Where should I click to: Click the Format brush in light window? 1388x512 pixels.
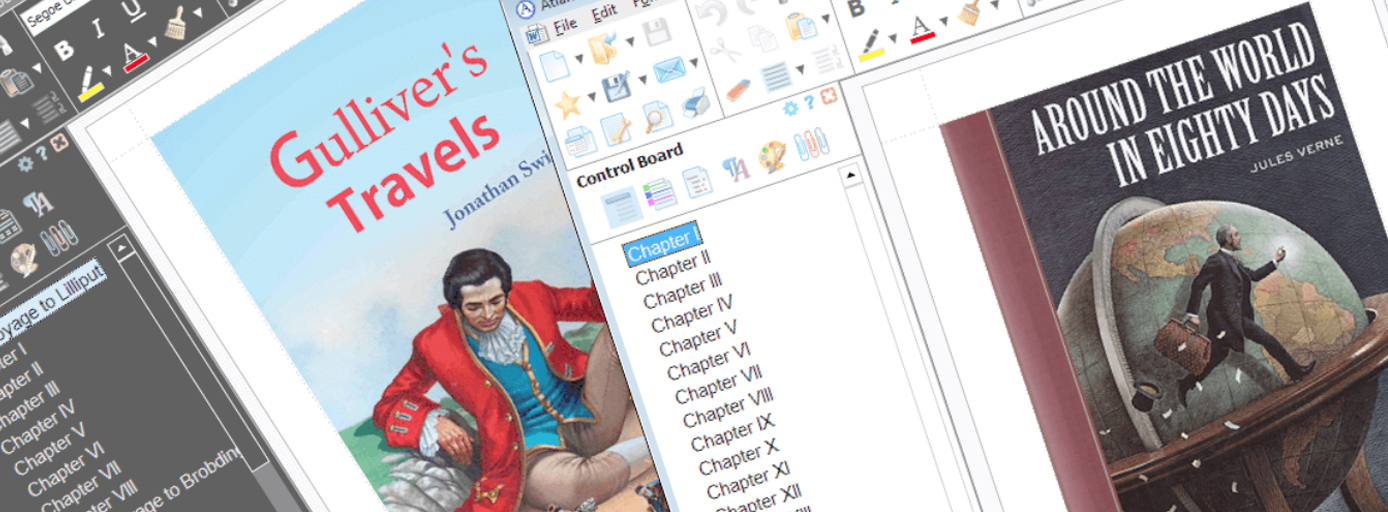pyautogui.click(x=968, y=13)
